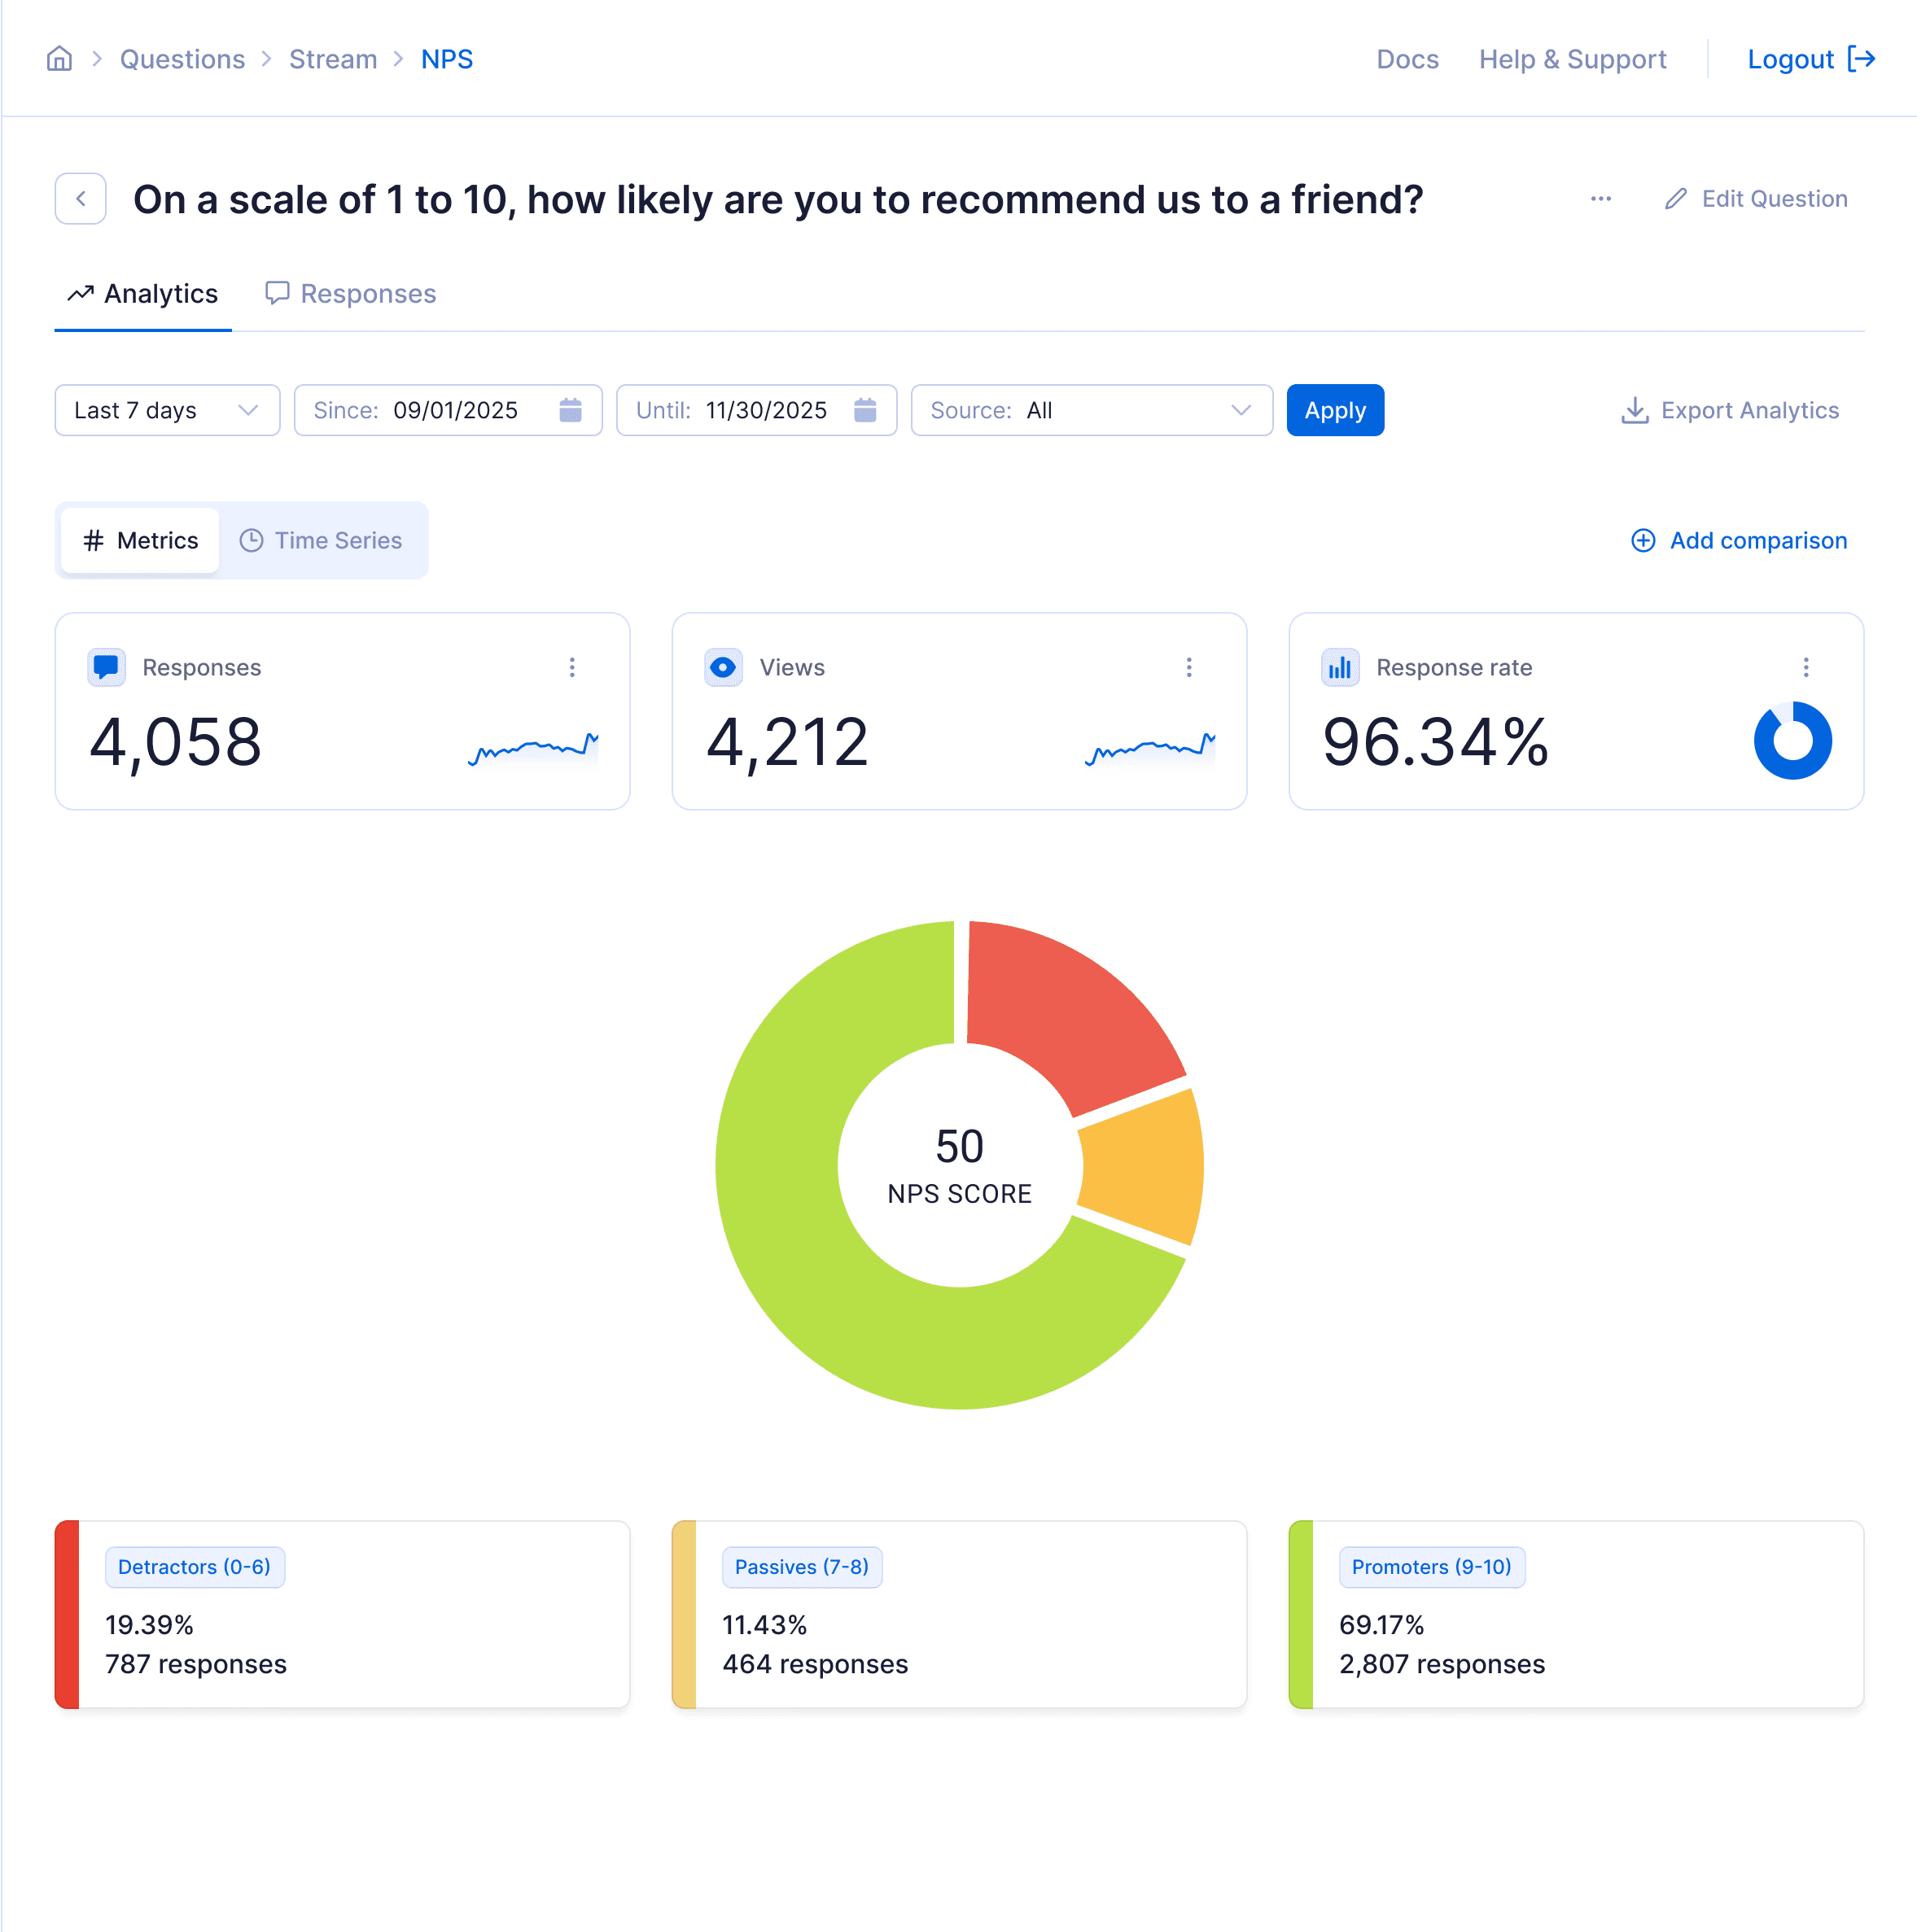This screenshot has height=1932, width=1917.
Task: Click the Add comparison link
Action: coord(1739,540)
